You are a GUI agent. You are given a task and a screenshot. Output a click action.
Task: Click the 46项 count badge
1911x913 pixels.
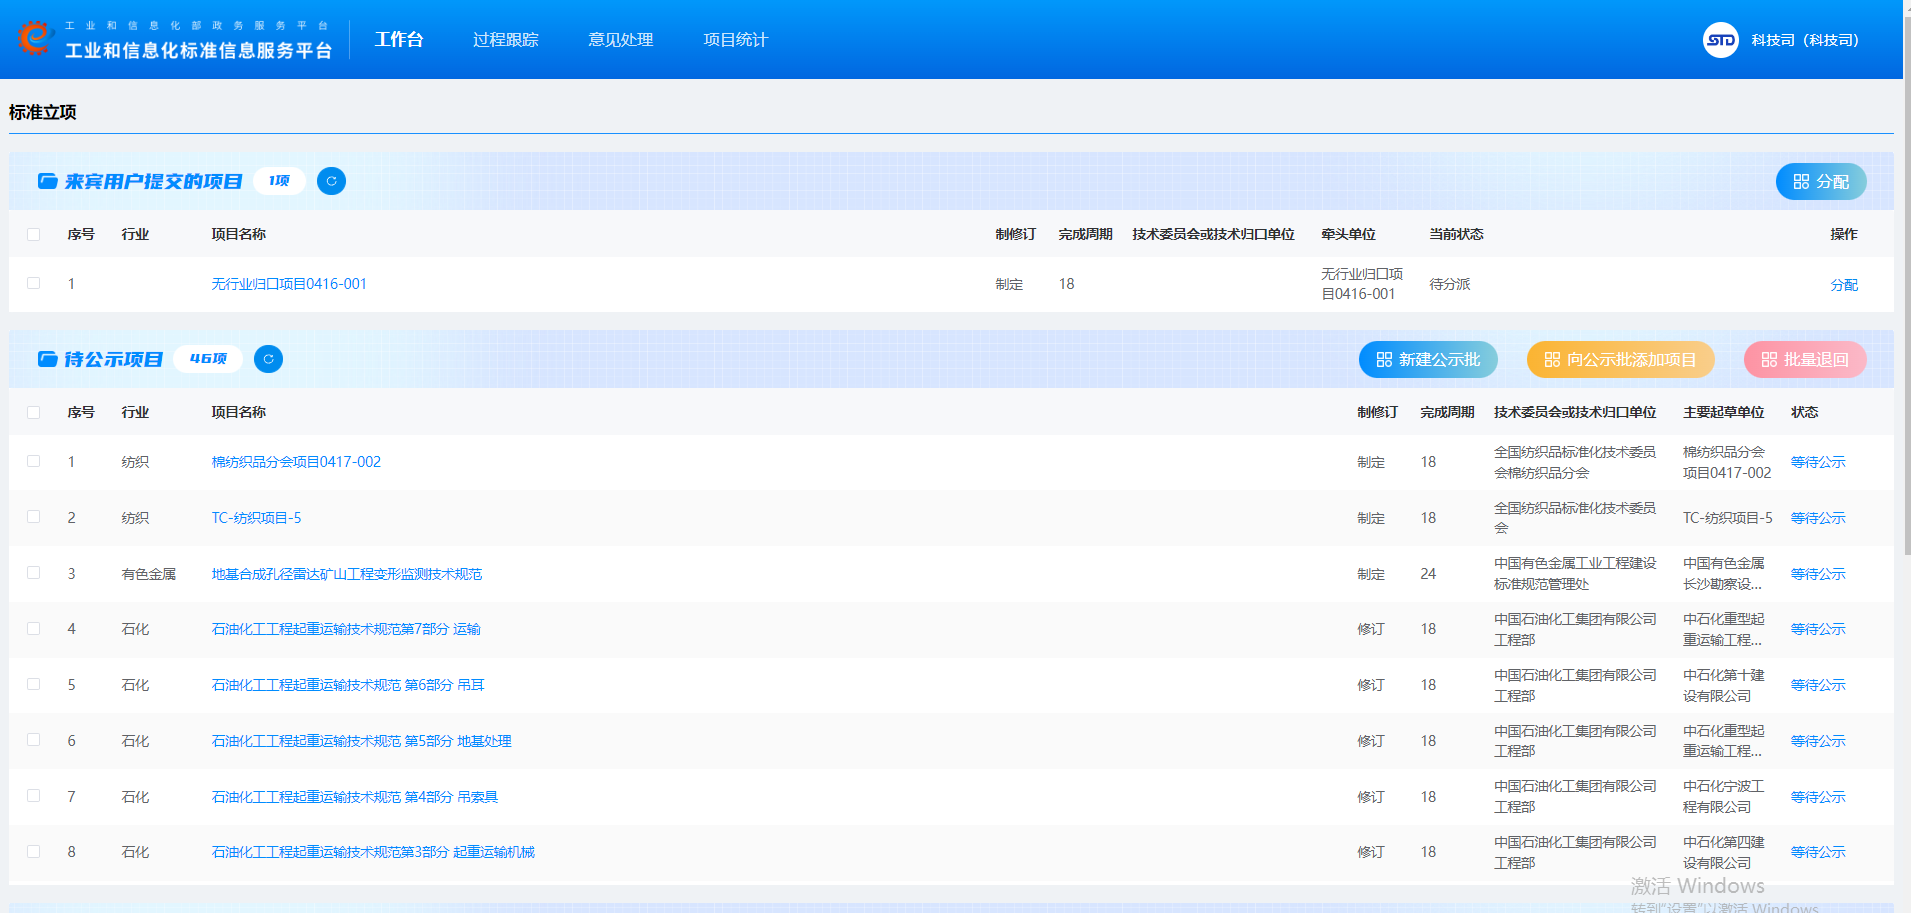pos(208,359)
